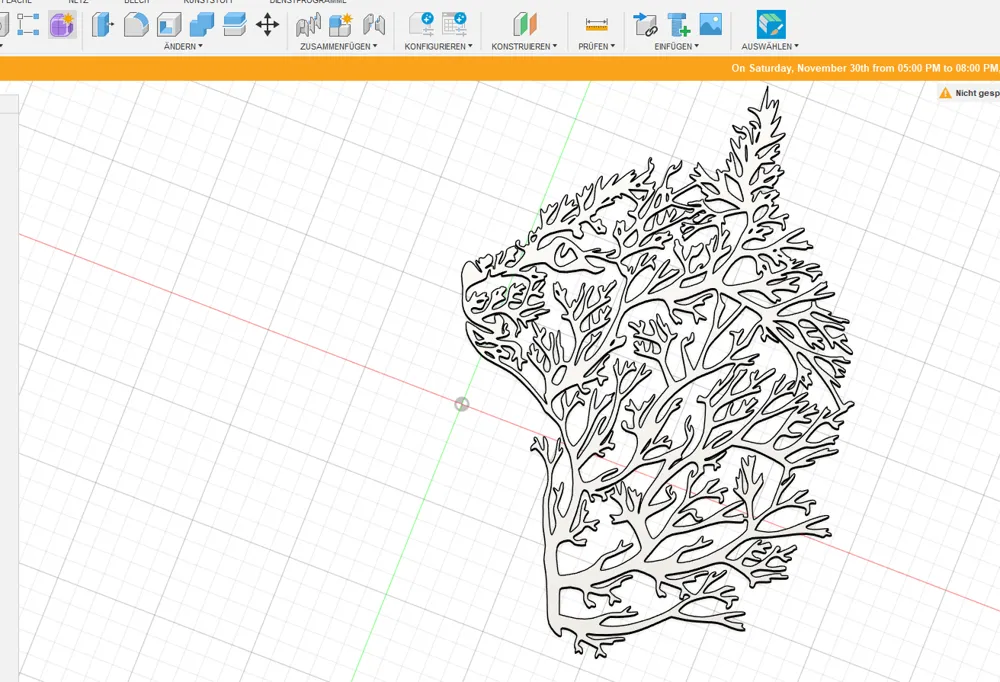1000x682 pixels.
Task: Select the Press Pull tool in Ändern
Action: (x=103, y=25)
